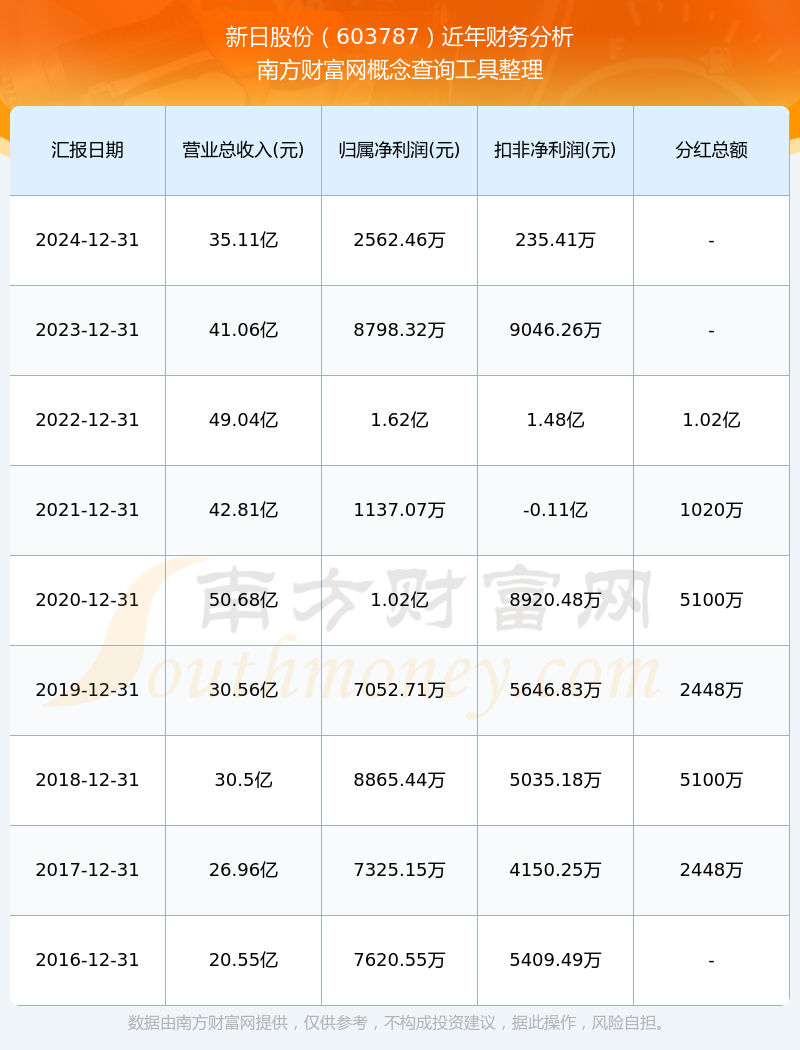This screenshot has height=1050, width=800.
Task: Click the -0.11亿 value
Action: (556, 510)
